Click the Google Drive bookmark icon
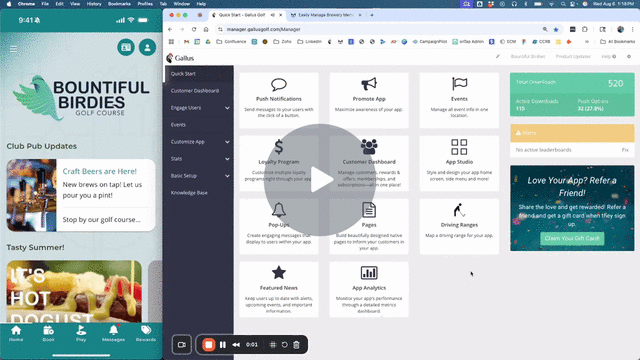Viewport: 640px width, 360px height. [208, 42]
